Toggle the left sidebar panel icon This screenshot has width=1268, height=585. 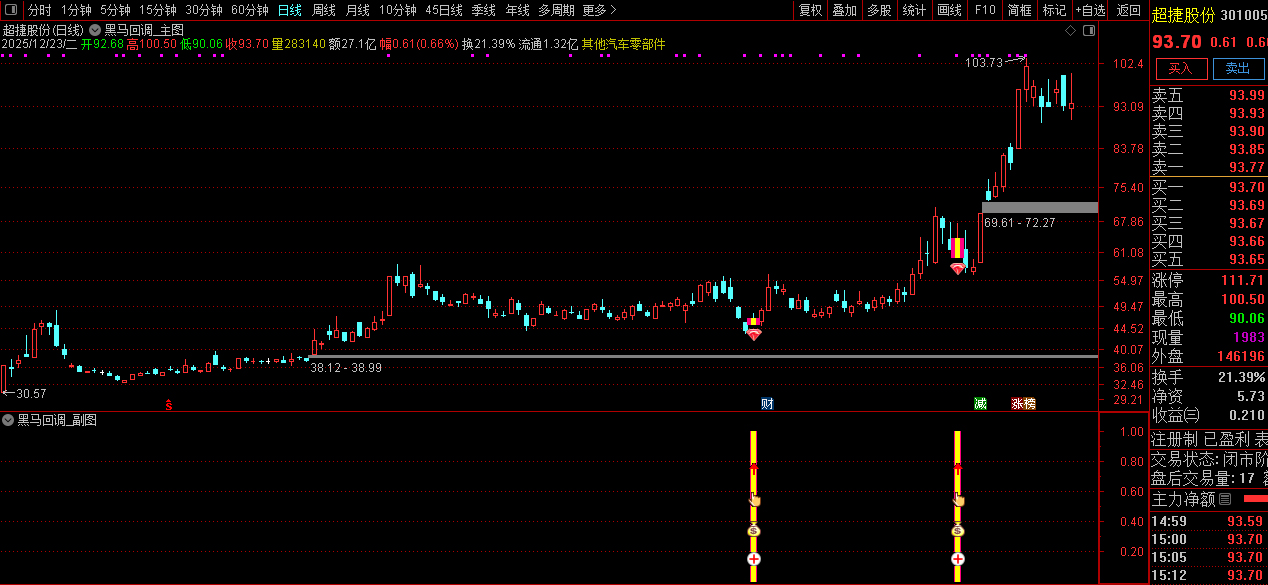[10, 10]
